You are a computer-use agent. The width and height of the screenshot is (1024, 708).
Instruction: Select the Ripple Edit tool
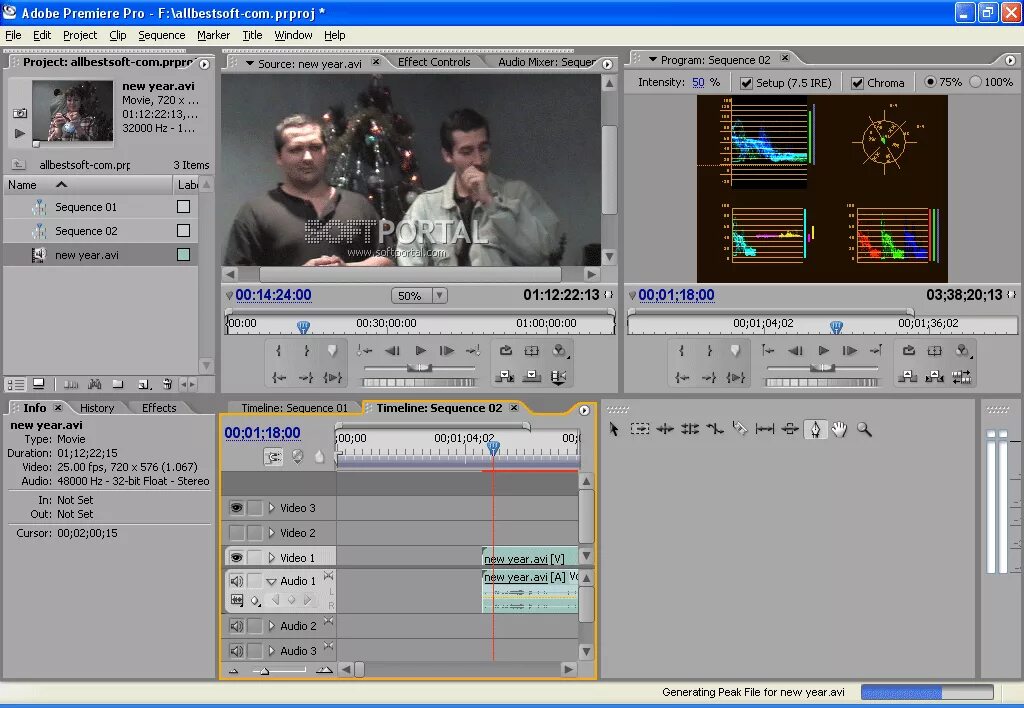click(x=665, y=429)
